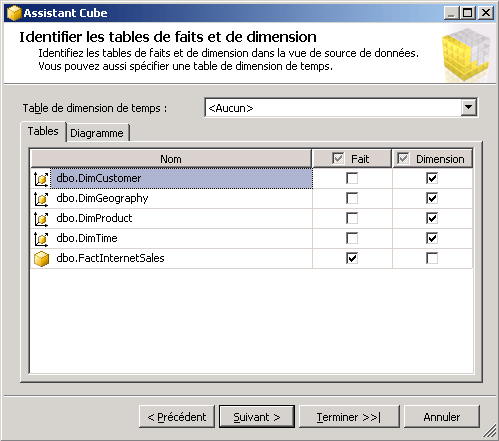The image size is (499, 441).
Task: Check Fait for dbo.DimGeography
Action: pyautogui.click(x=352, y=198)
